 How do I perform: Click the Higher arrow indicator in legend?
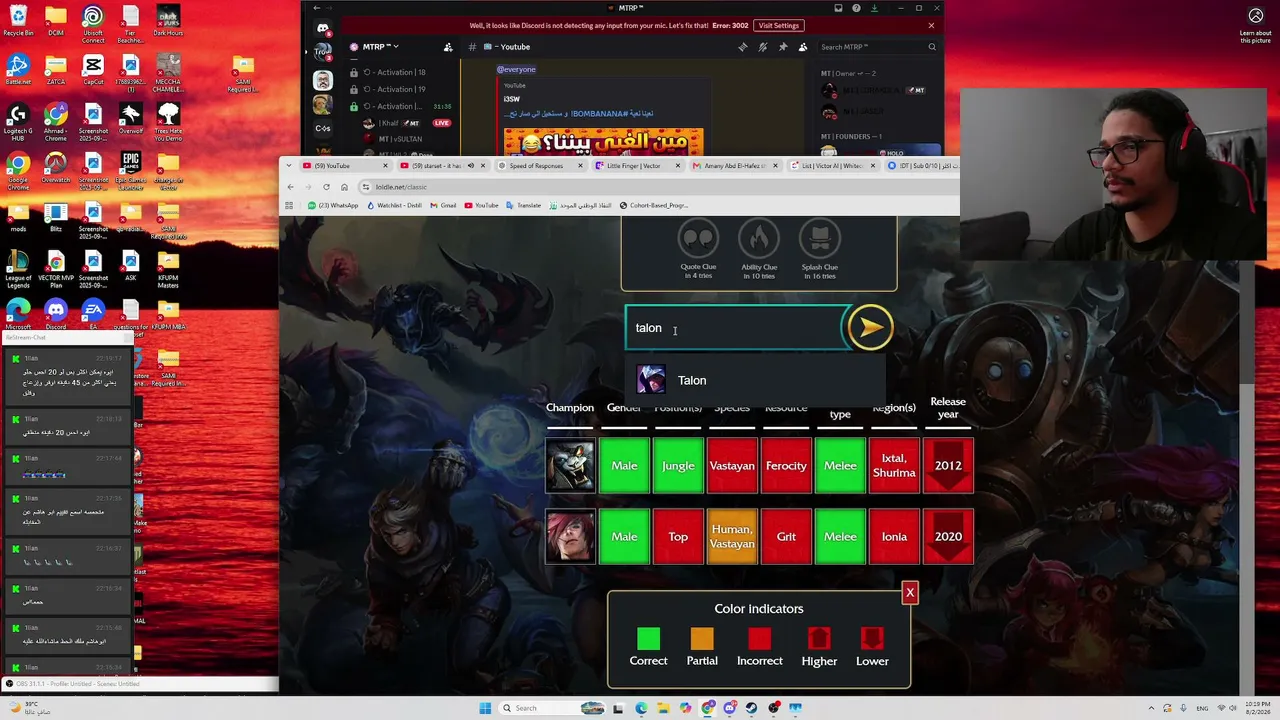point(819,639)
